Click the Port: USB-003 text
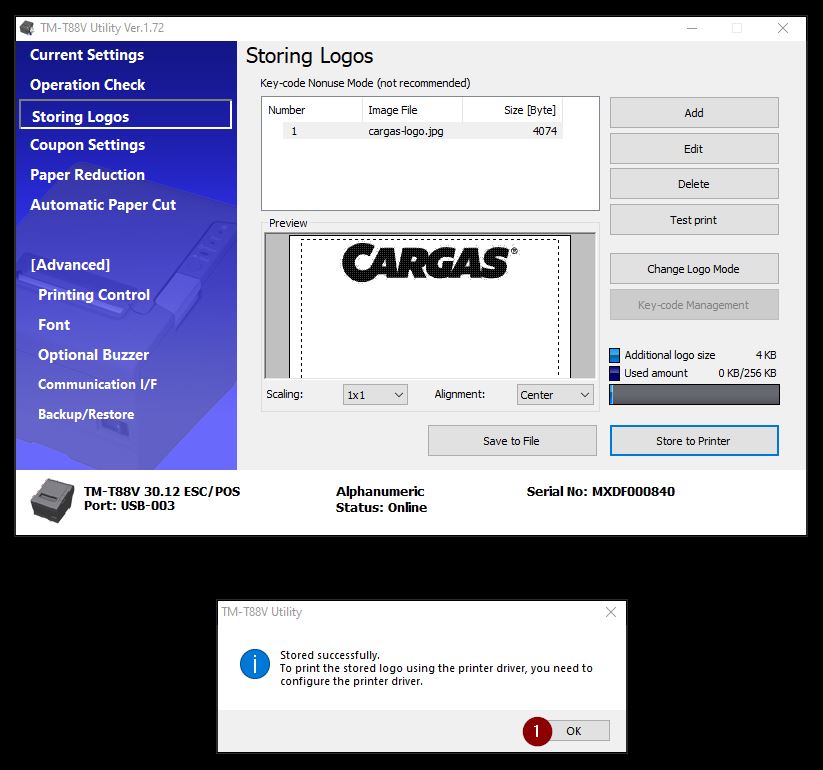The image size is (823, 770). 130,506
